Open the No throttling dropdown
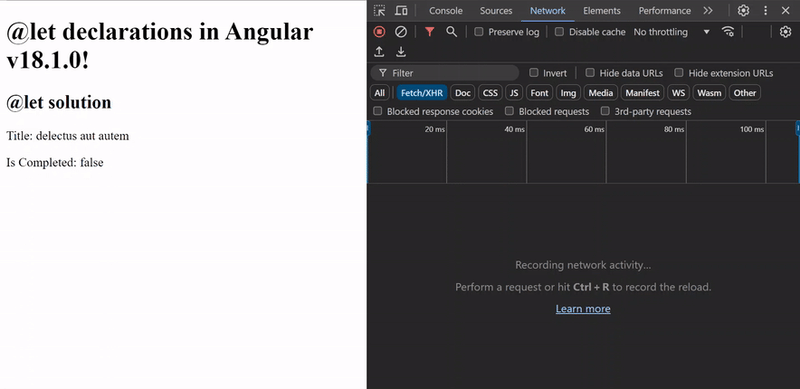 pyautogui.click(x=671, y=32)
